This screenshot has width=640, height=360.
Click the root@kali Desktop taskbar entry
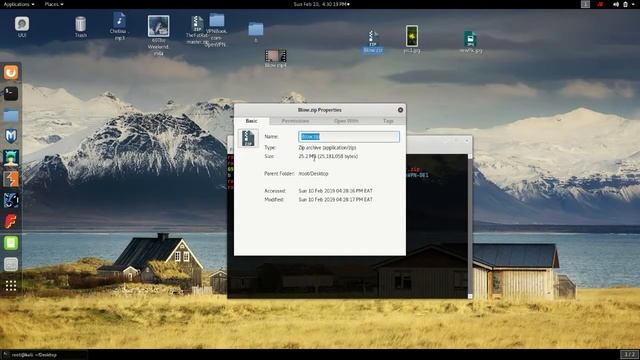[44, 355]
